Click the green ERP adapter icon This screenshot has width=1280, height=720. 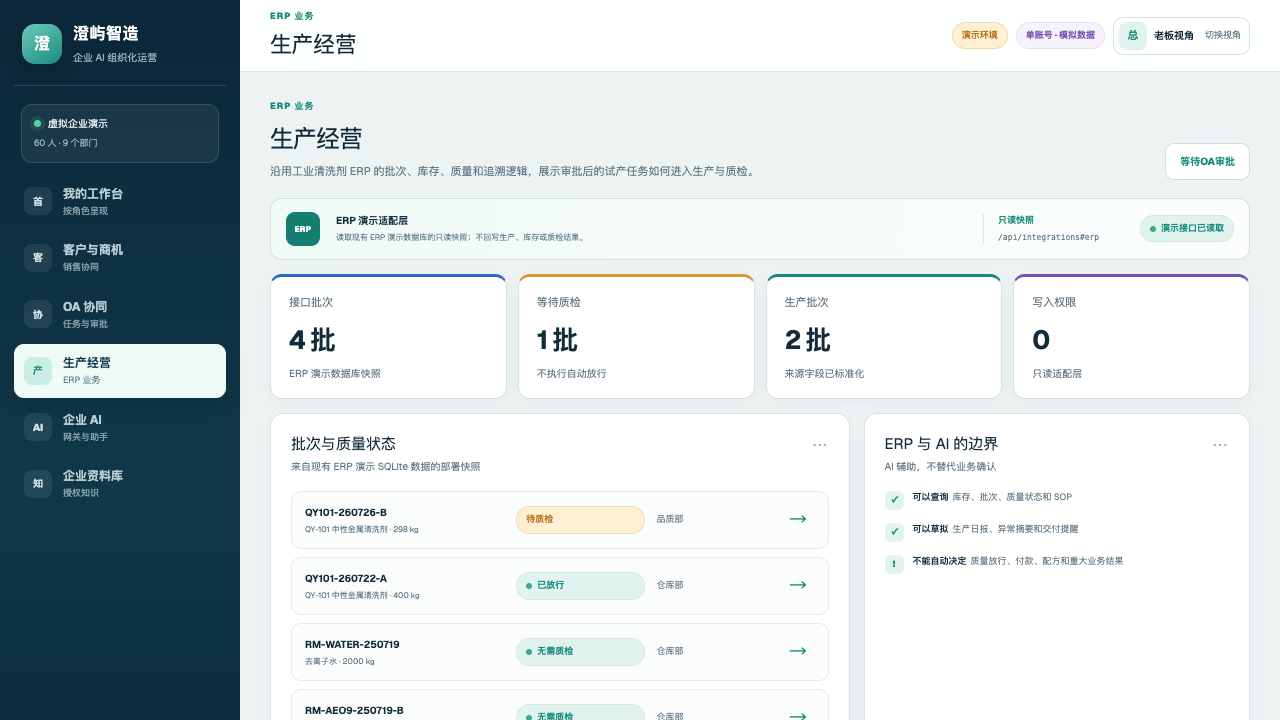click(x=303, y=229)
